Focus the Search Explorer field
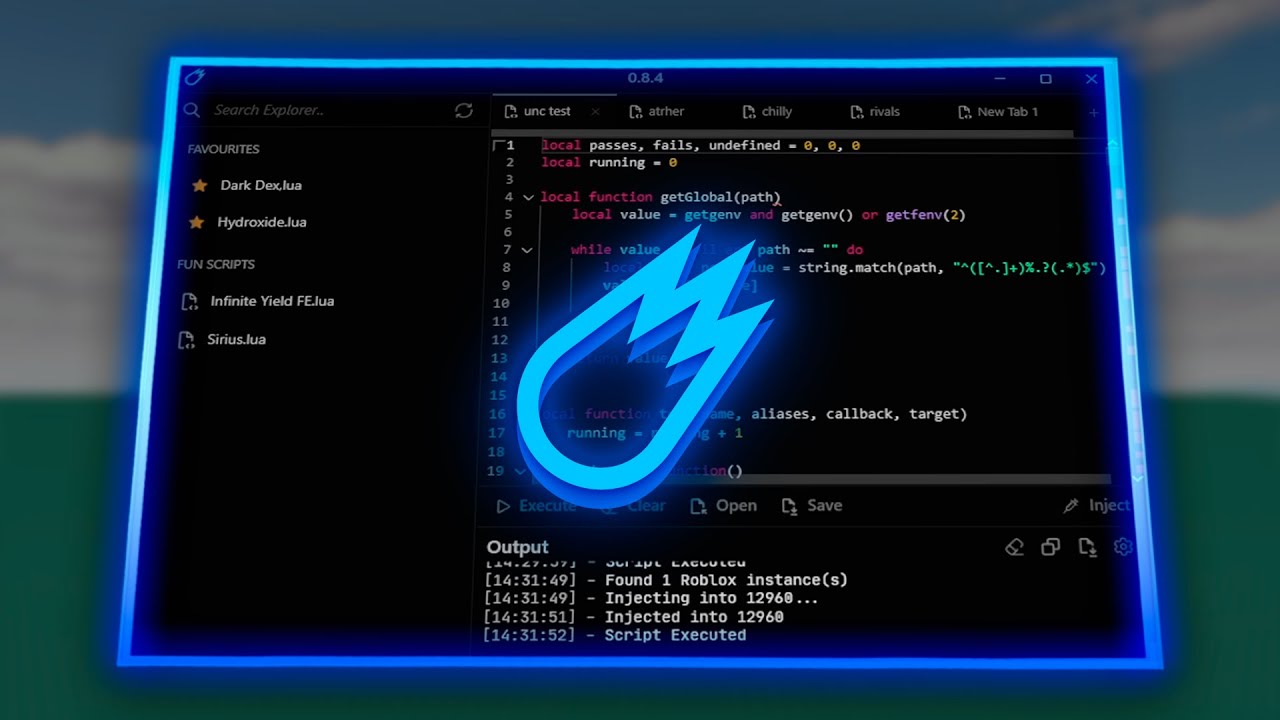The width and height of the screenshot is (1280, 720). point(316,111)
